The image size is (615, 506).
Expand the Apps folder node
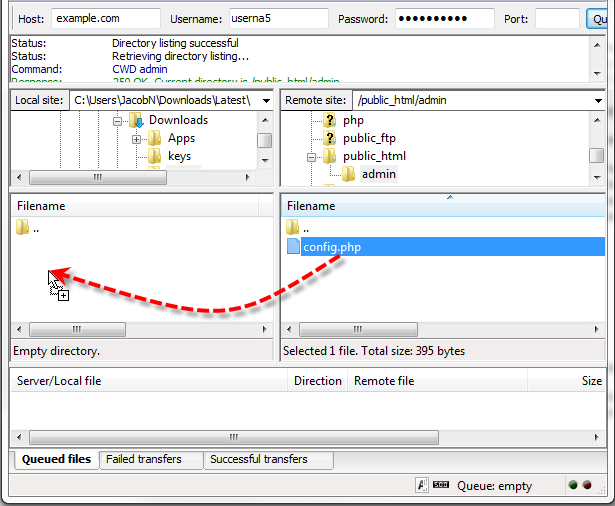pyautogui.click(x=136, y=139)
